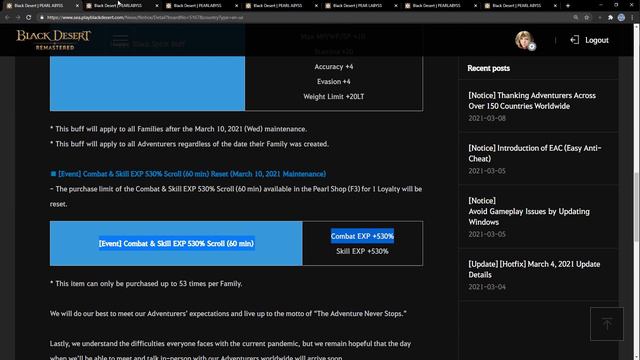This screenshot has height=360, width=640.
Task: Open Hotfix March 4, 2021 Update Details post
Action: pyautogui.click(x=534, y=269)
